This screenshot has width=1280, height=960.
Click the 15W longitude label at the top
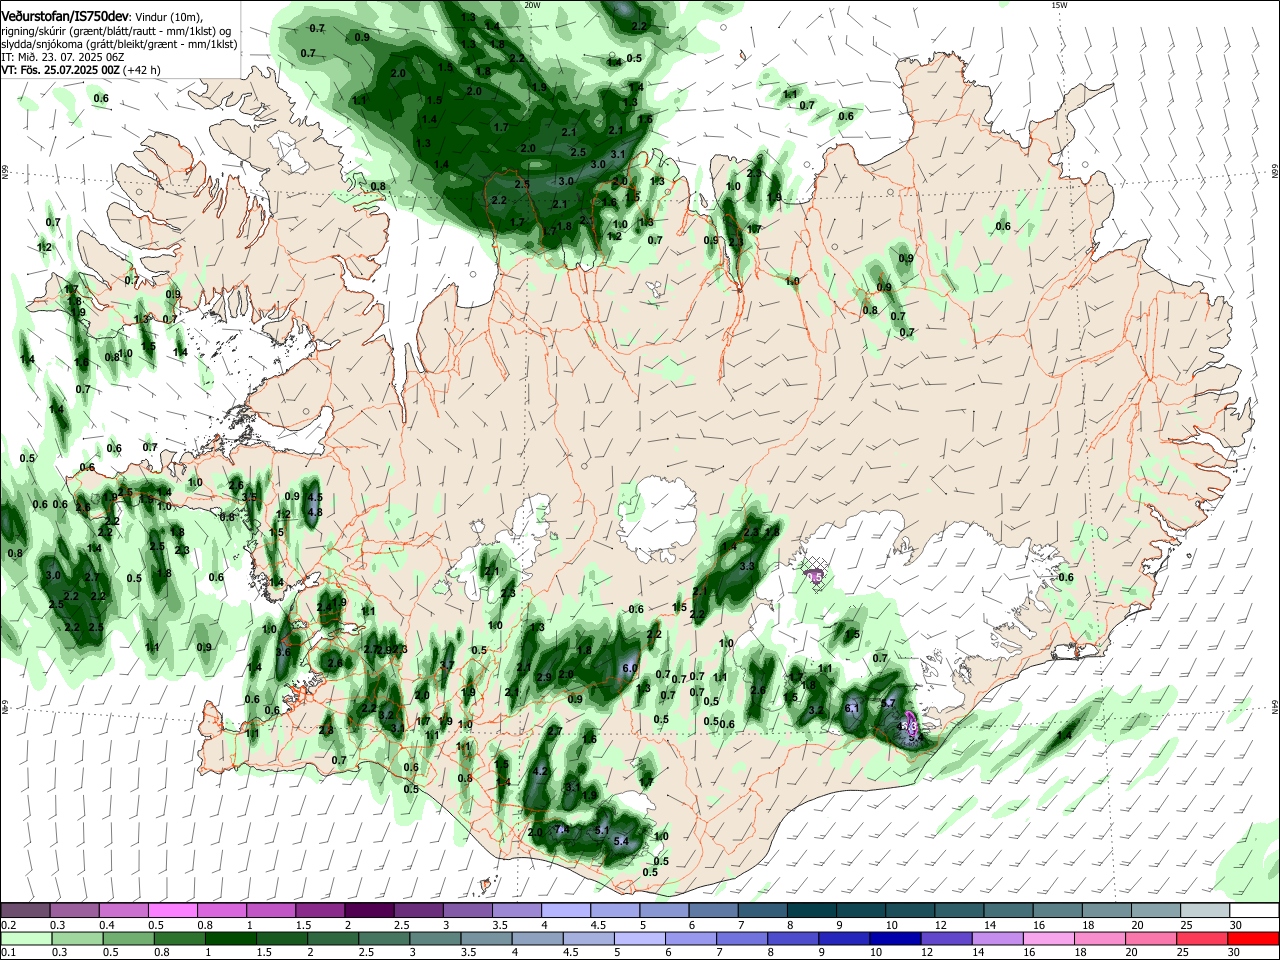pyautogui.click(x=1059, y=5)
